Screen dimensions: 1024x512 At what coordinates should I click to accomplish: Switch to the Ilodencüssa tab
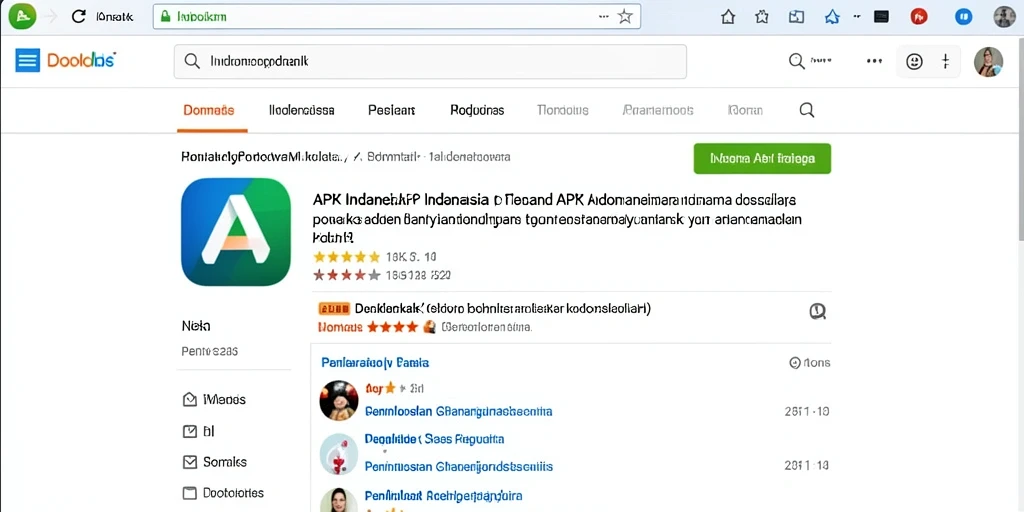click(x=302, y=110)
